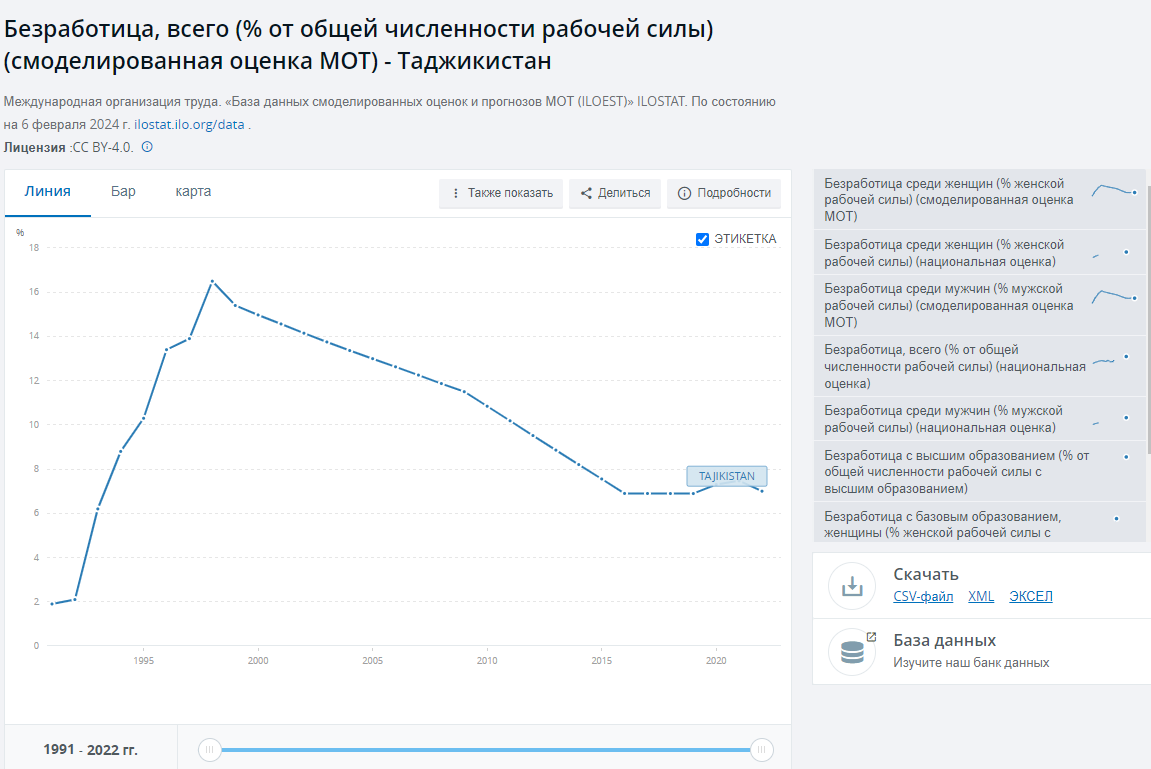Click the info icon on Подробности button
The image size is (1151, 769).
(685, 193)
